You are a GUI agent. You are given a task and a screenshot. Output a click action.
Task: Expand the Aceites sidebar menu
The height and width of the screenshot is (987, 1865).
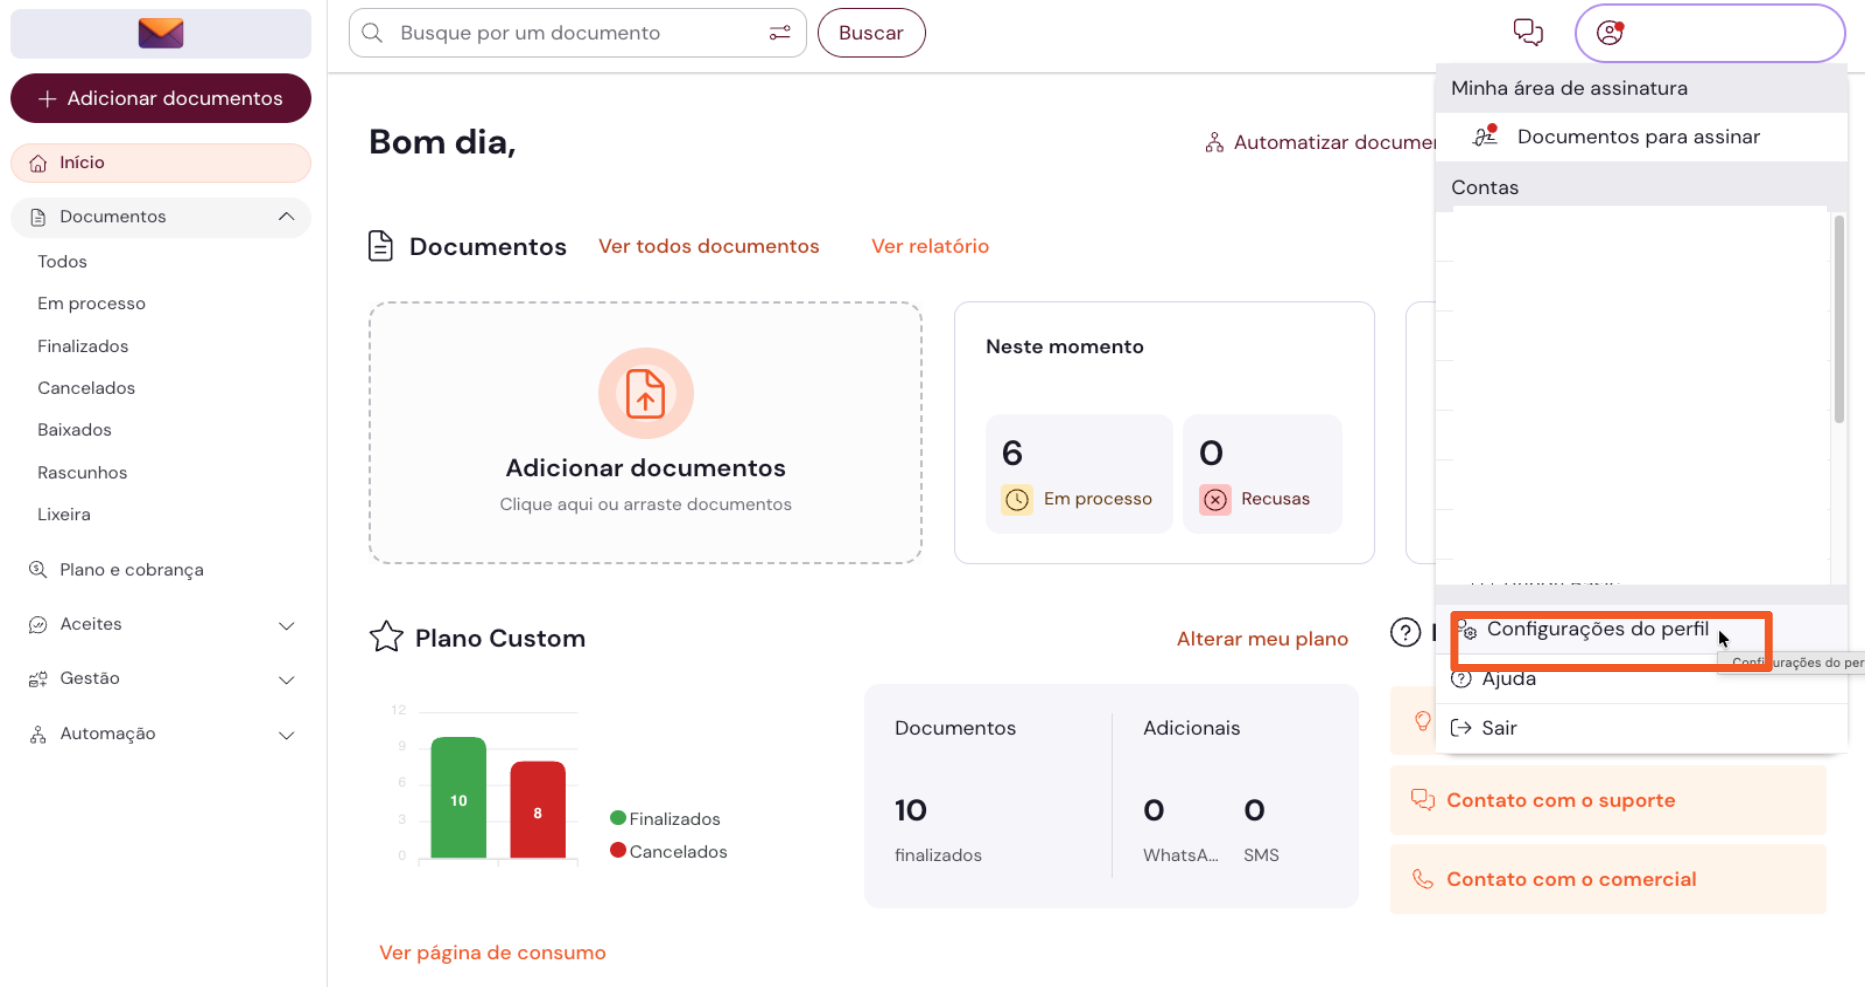tap(286, 625)
